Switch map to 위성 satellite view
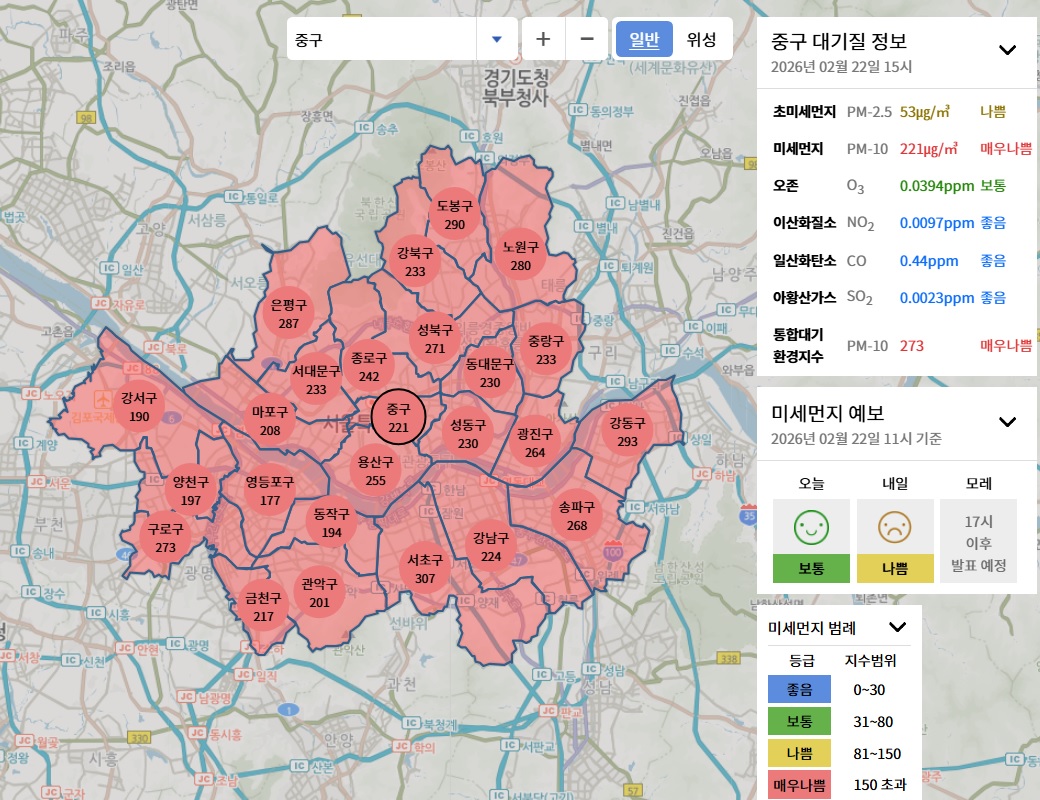 point(702,39)
